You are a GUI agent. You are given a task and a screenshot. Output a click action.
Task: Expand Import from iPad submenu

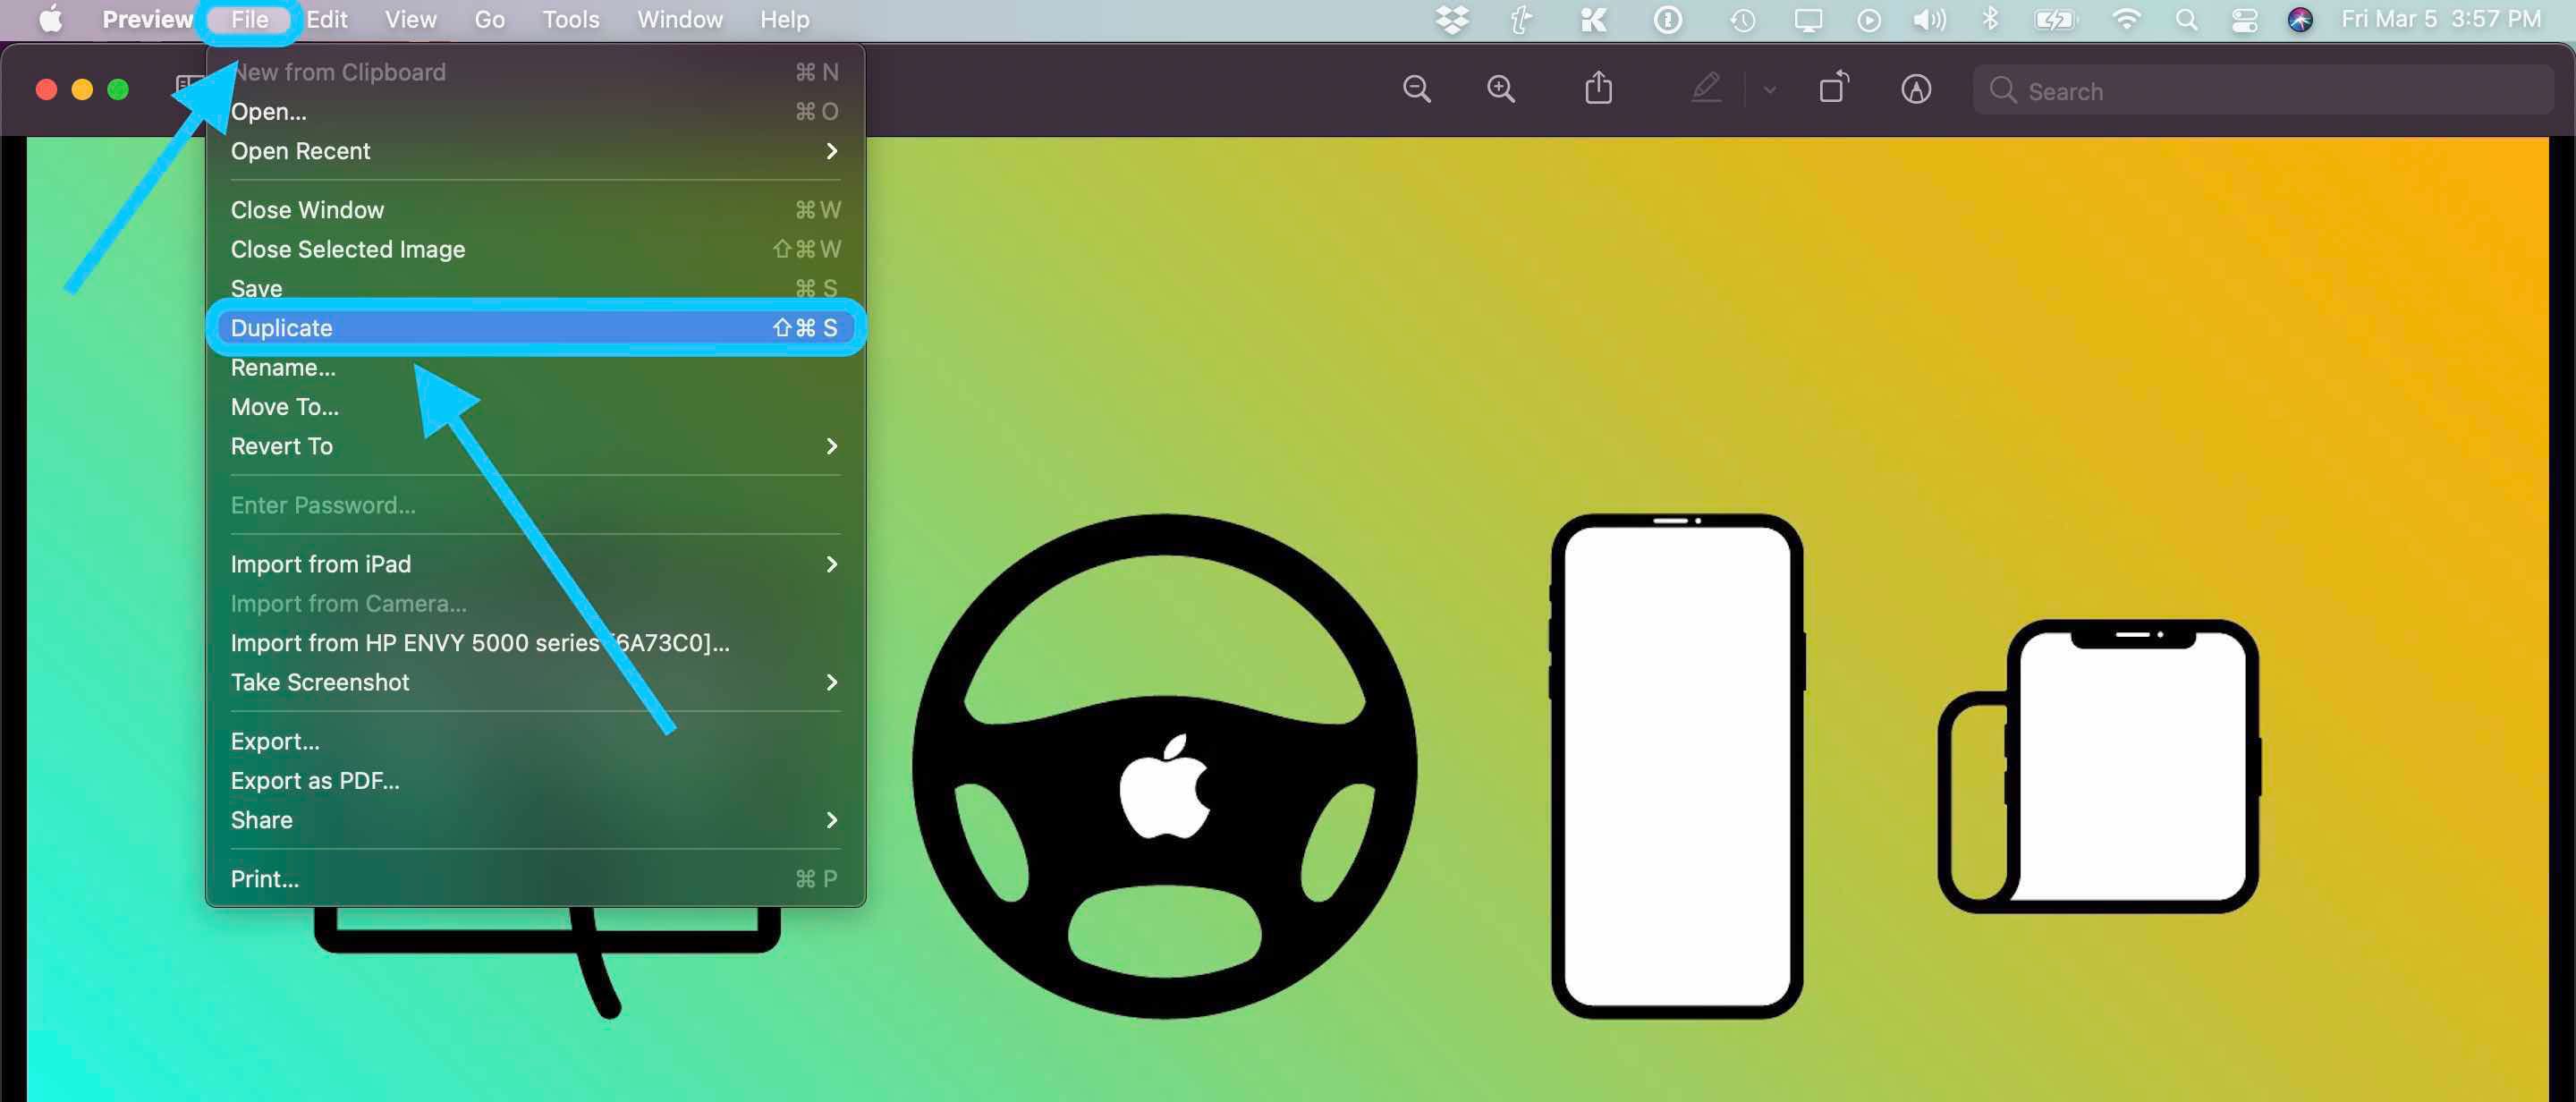point(535,564)
